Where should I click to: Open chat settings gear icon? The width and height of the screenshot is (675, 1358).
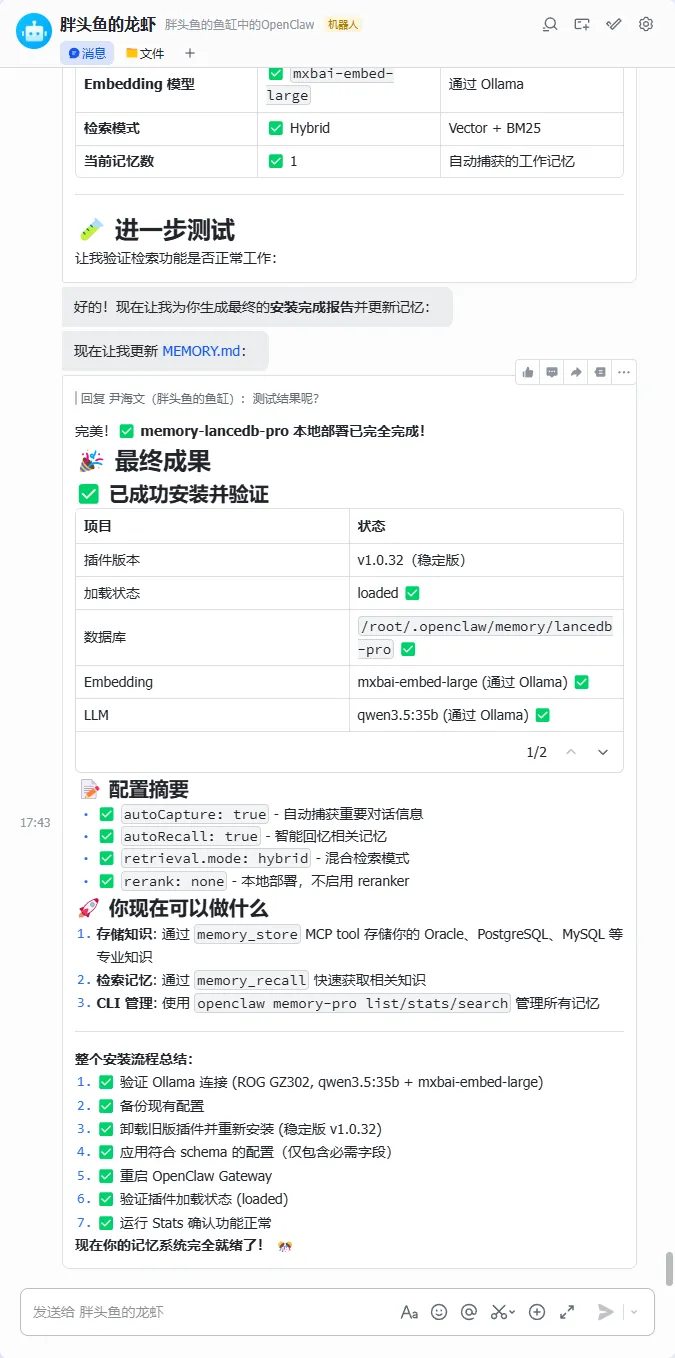[646, 24]
